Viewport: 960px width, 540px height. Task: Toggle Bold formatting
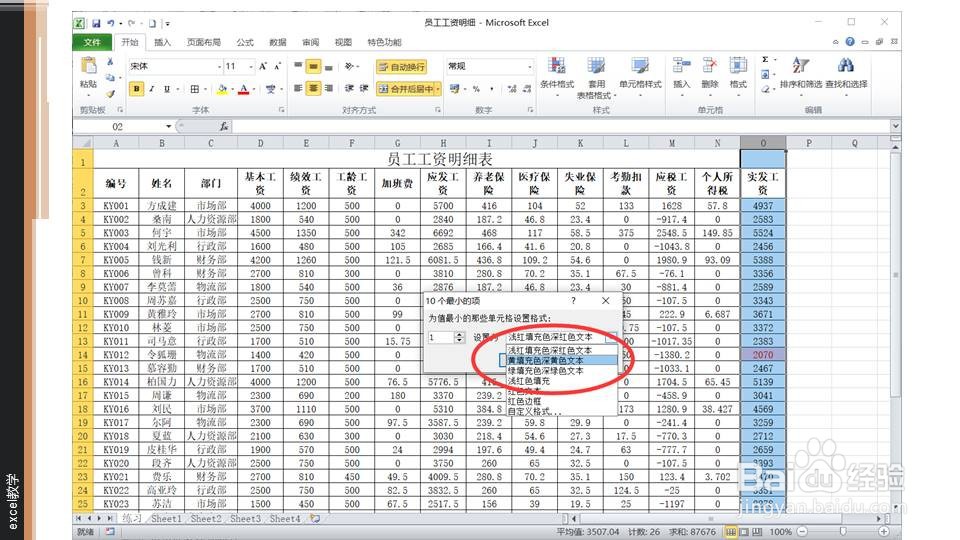(136, 89)
